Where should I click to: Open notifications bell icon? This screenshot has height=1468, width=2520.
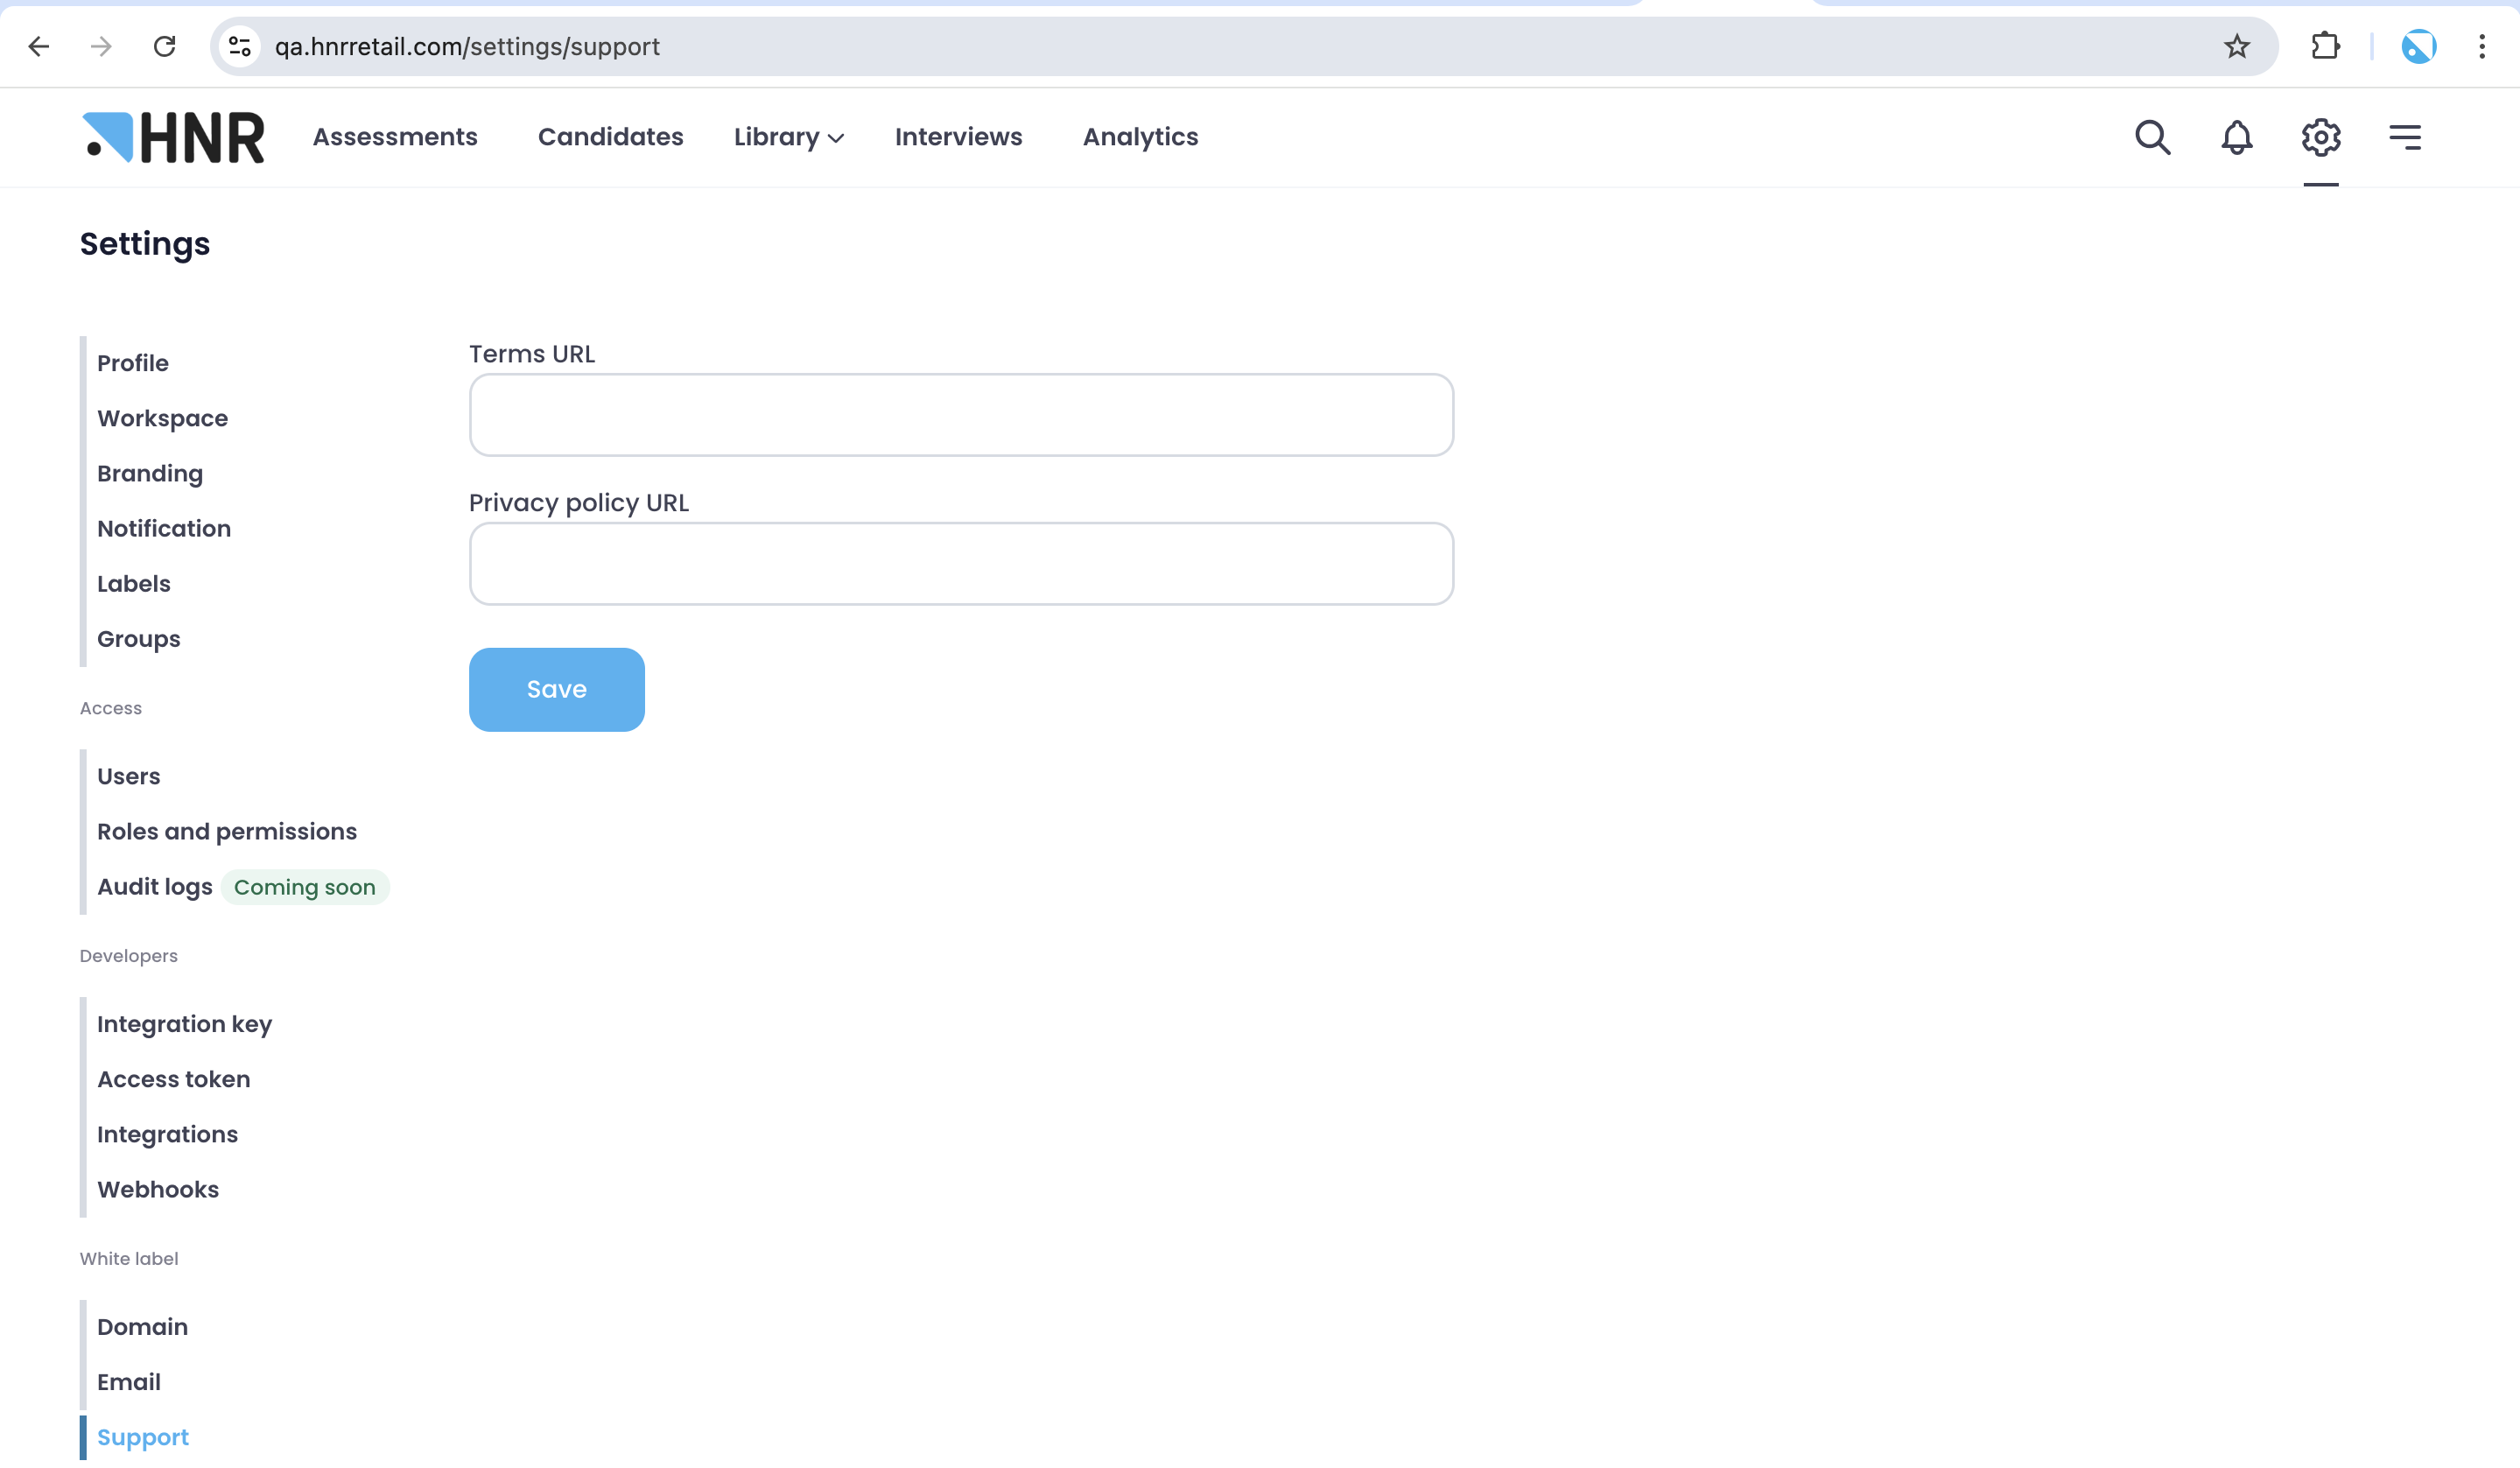tap(2236, 137)
